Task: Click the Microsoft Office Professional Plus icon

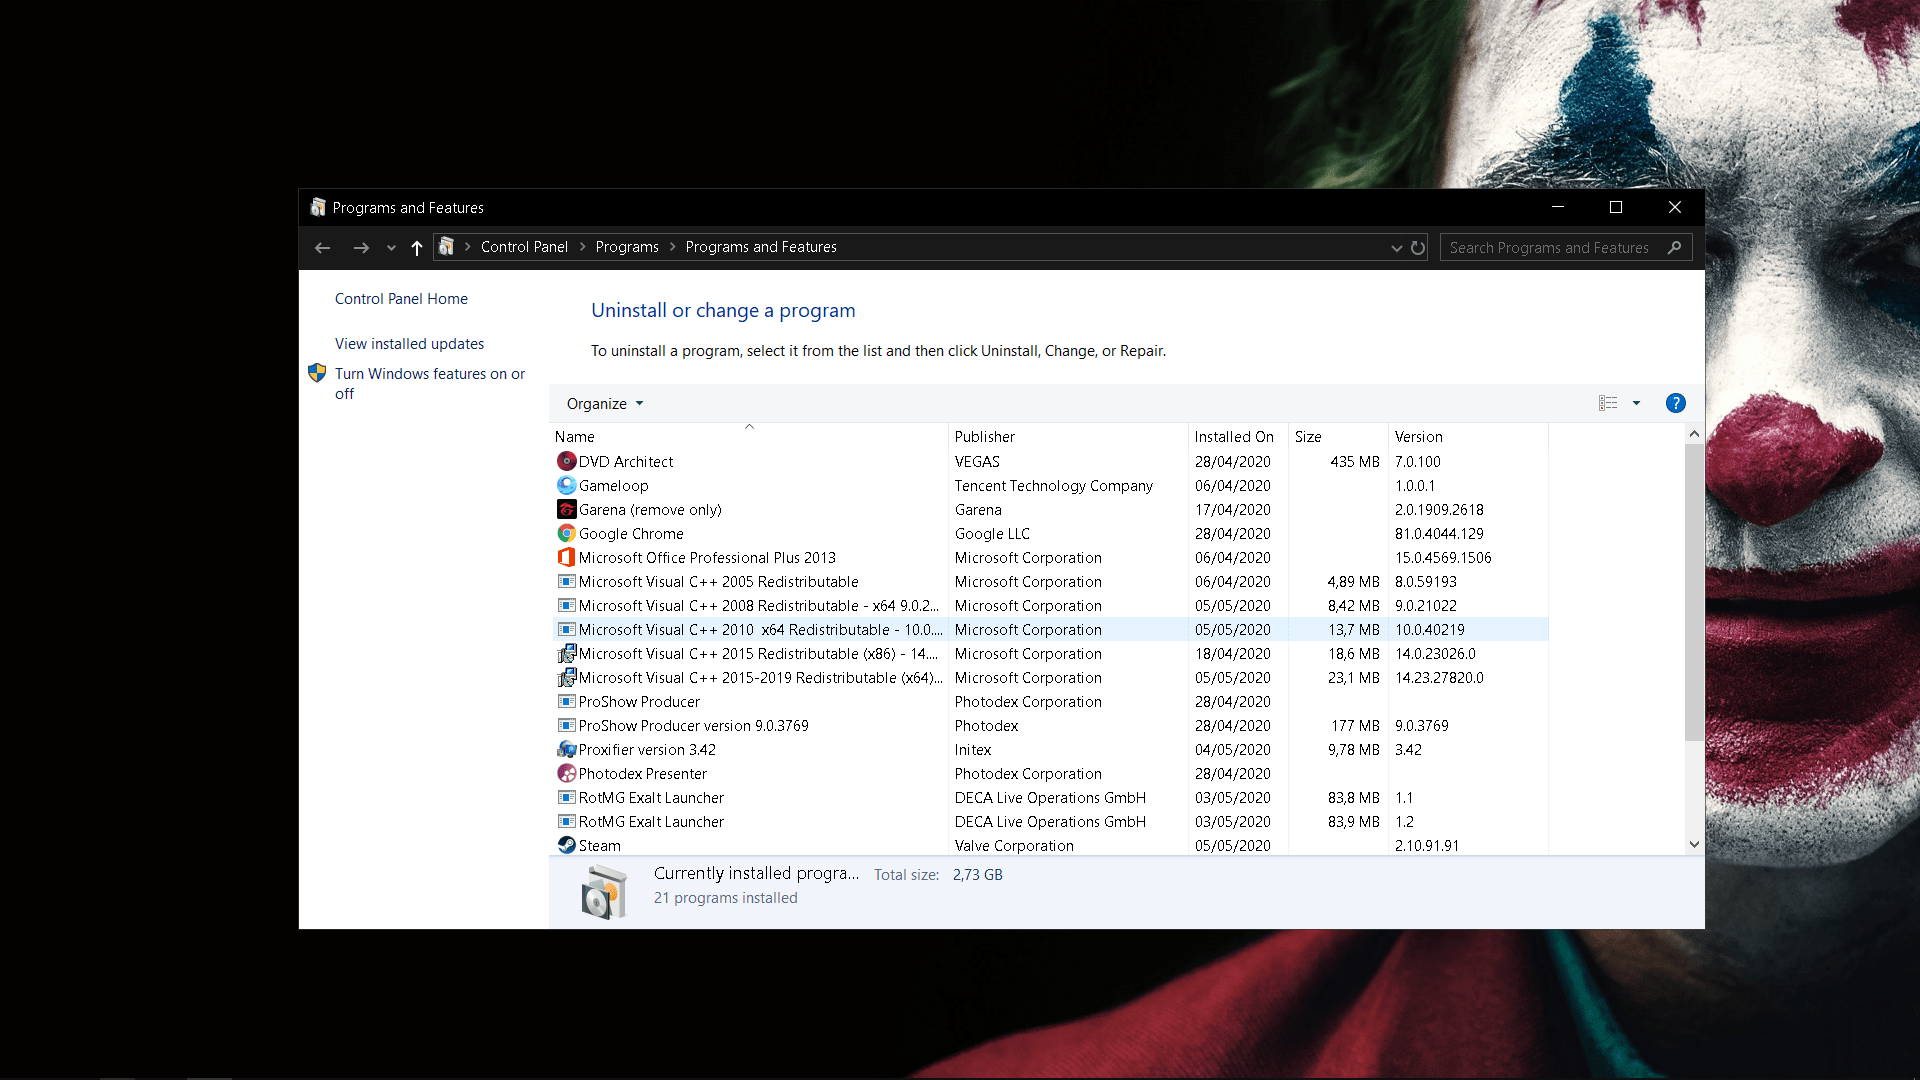Action: click(566, 557)
